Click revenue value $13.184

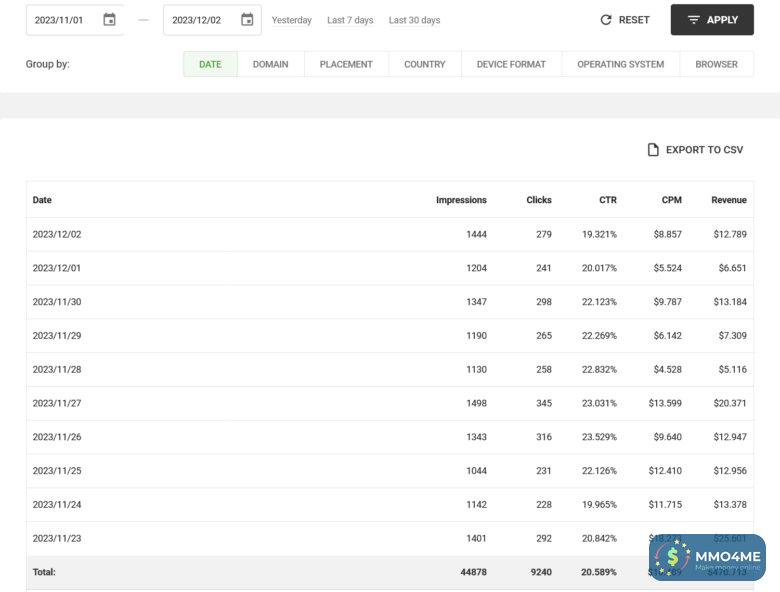730,302
